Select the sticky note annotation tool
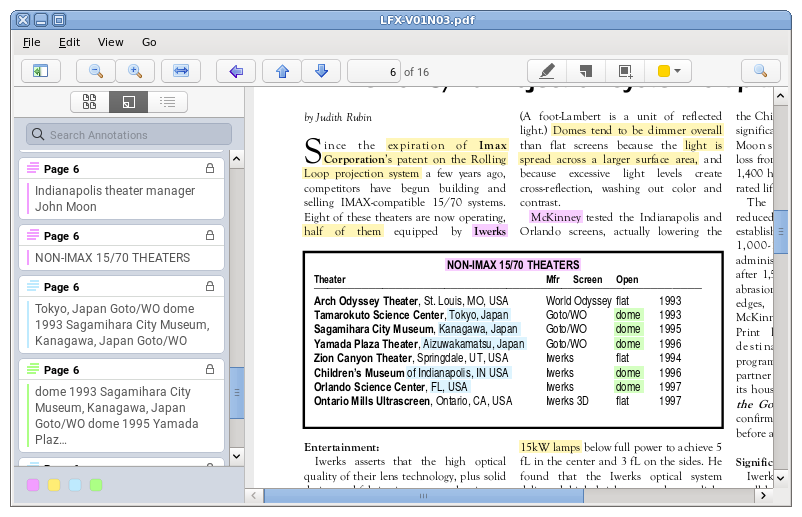Viewport: 802px width, 517px height. [586, 71]
